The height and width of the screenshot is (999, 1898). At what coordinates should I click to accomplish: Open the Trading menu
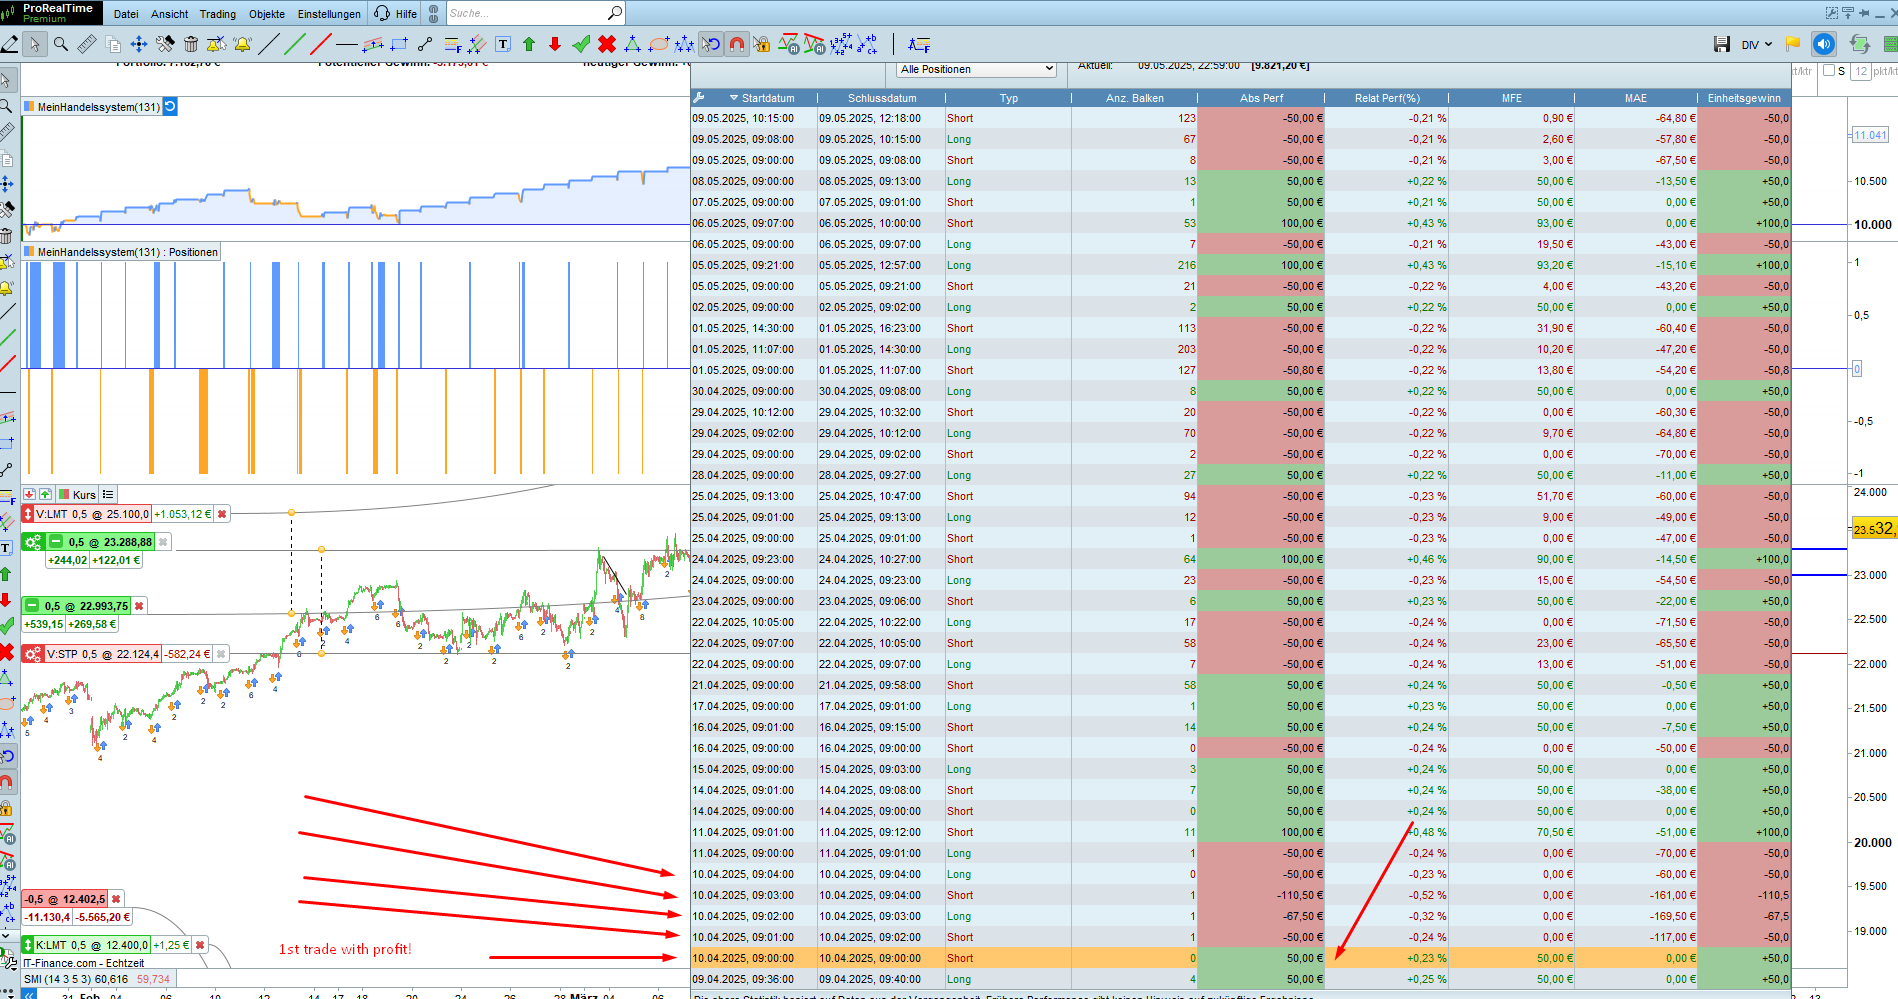(x=218, y=14)
